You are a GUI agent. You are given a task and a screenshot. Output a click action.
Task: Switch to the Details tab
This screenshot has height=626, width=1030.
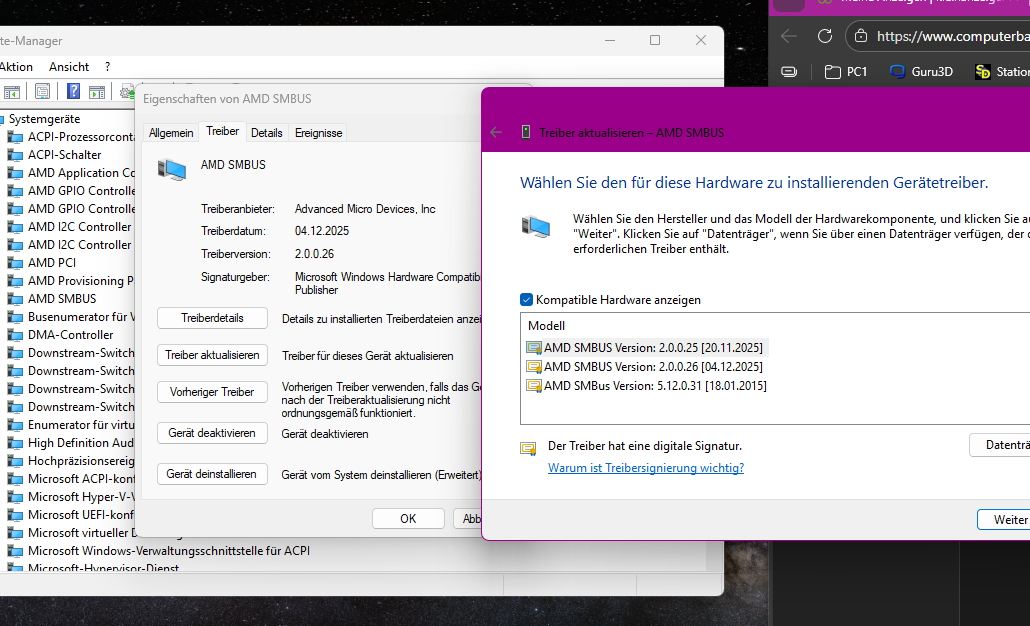[267, 133]
